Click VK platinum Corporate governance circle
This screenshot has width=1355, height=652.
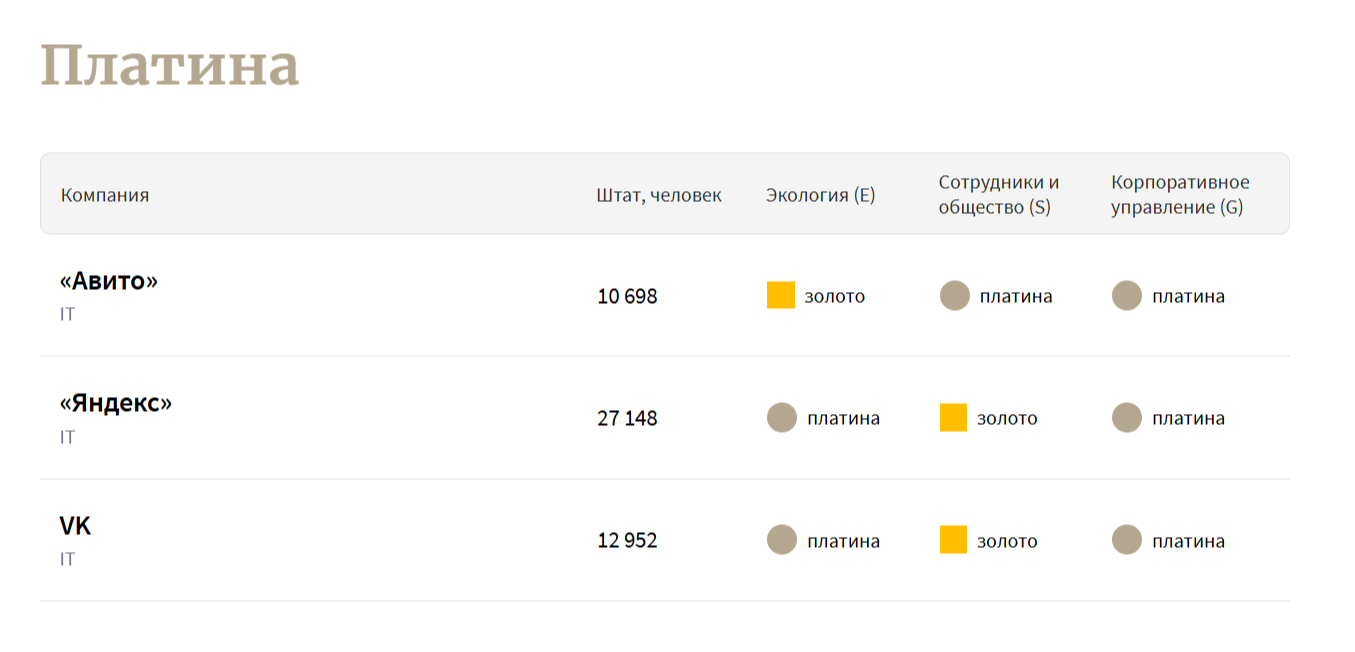point(1127,540)
